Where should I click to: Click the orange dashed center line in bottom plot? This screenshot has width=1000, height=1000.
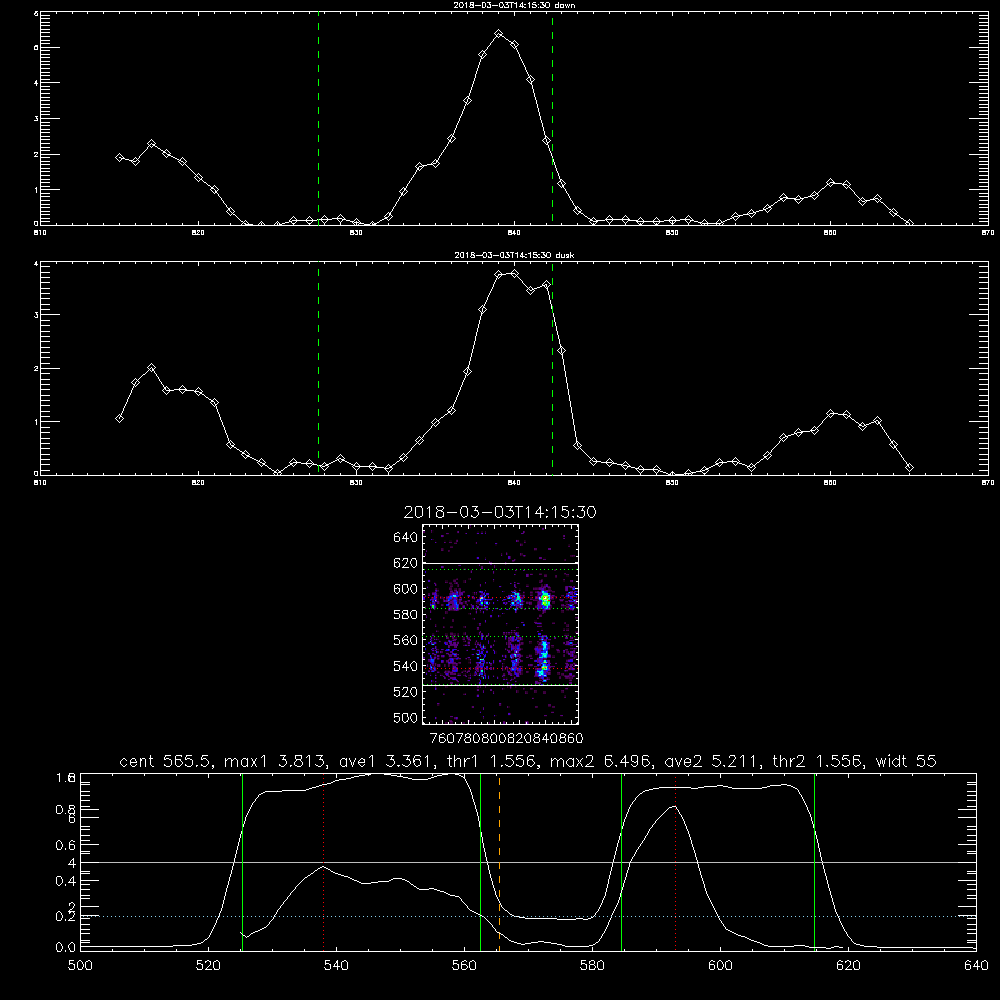pyautogui.click(x=499, y=862)
